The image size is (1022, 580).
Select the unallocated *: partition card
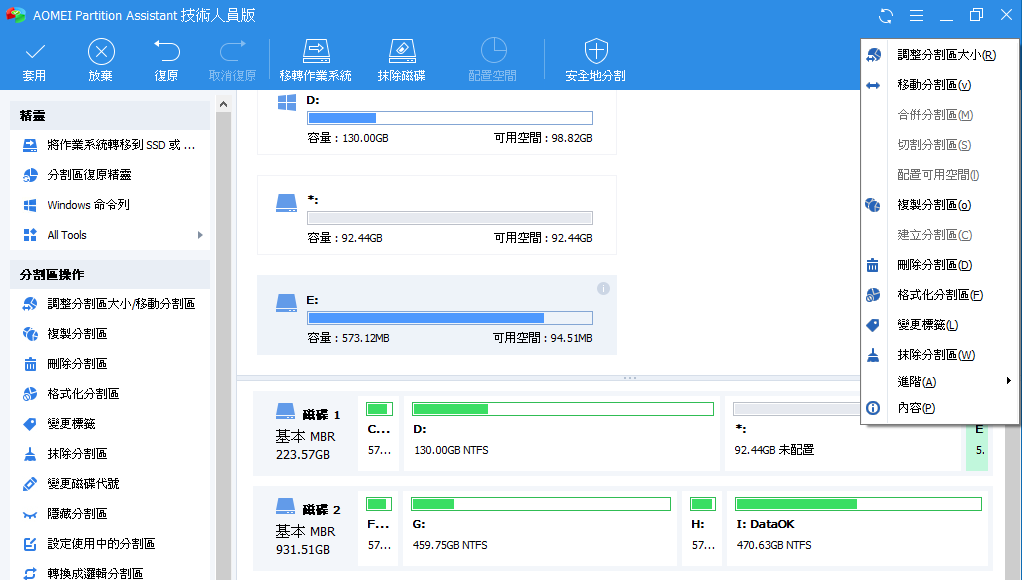[437, 215]
